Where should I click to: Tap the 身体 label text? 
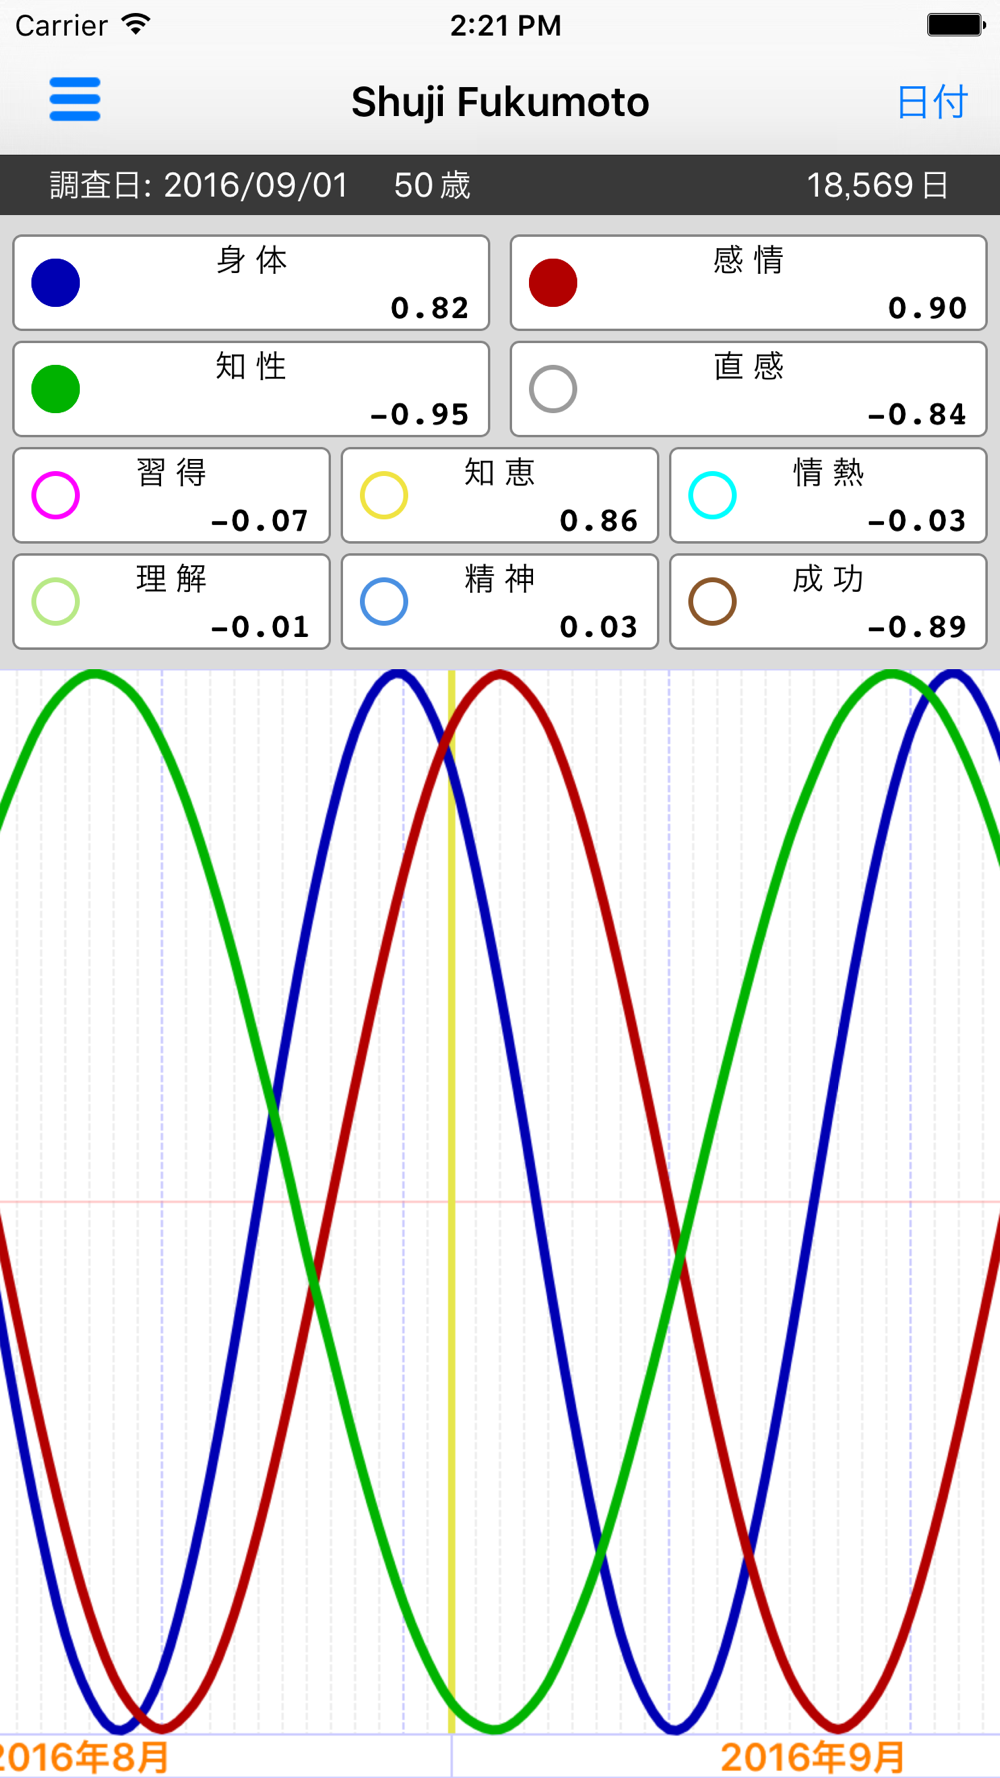251,260
